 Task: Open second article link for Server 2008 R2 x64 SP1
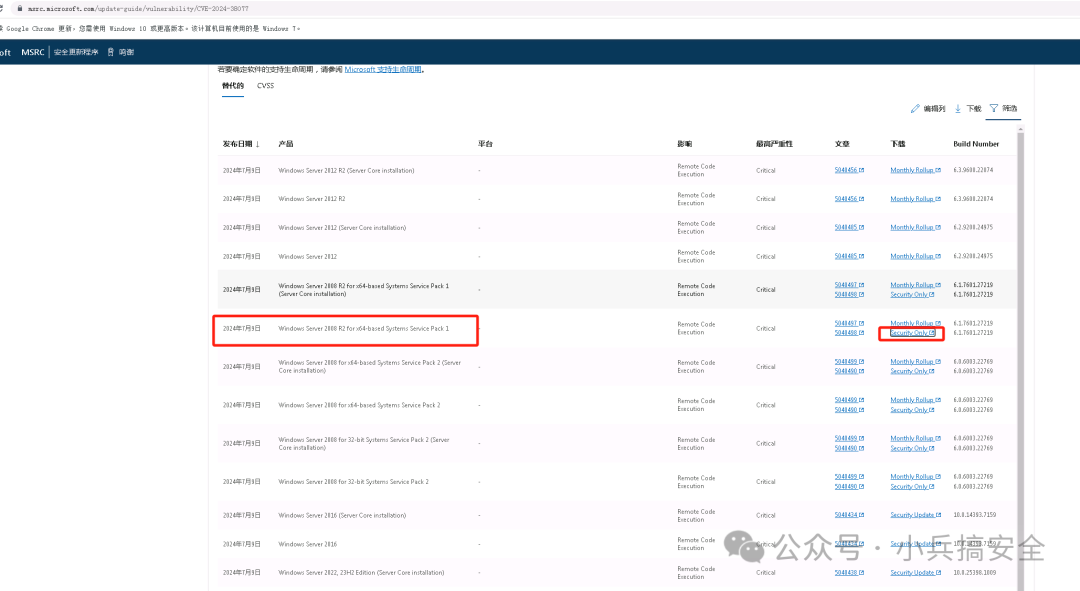[849, 333]
